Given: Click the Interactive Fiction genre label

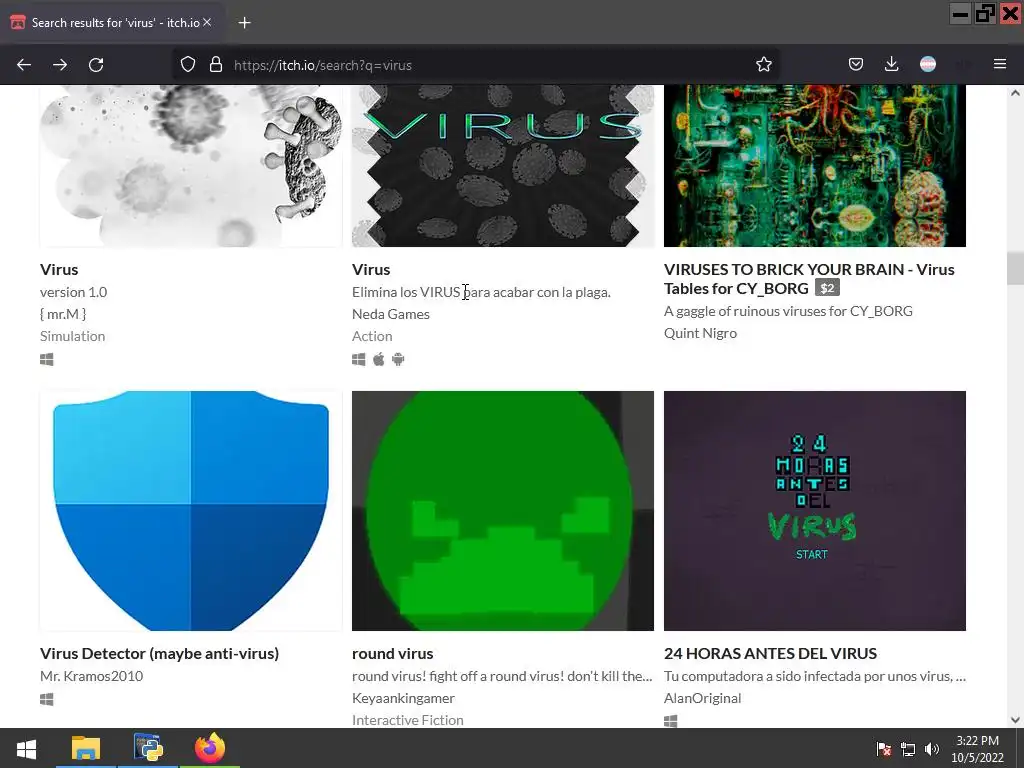Looking at the screenshot, I should point(408,720).
